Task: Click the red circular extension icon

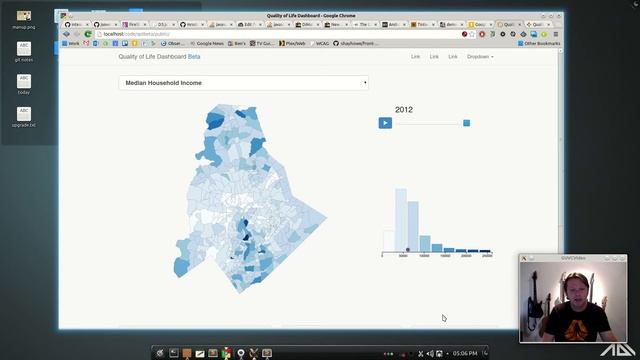Action: click(x=482, y=34)
